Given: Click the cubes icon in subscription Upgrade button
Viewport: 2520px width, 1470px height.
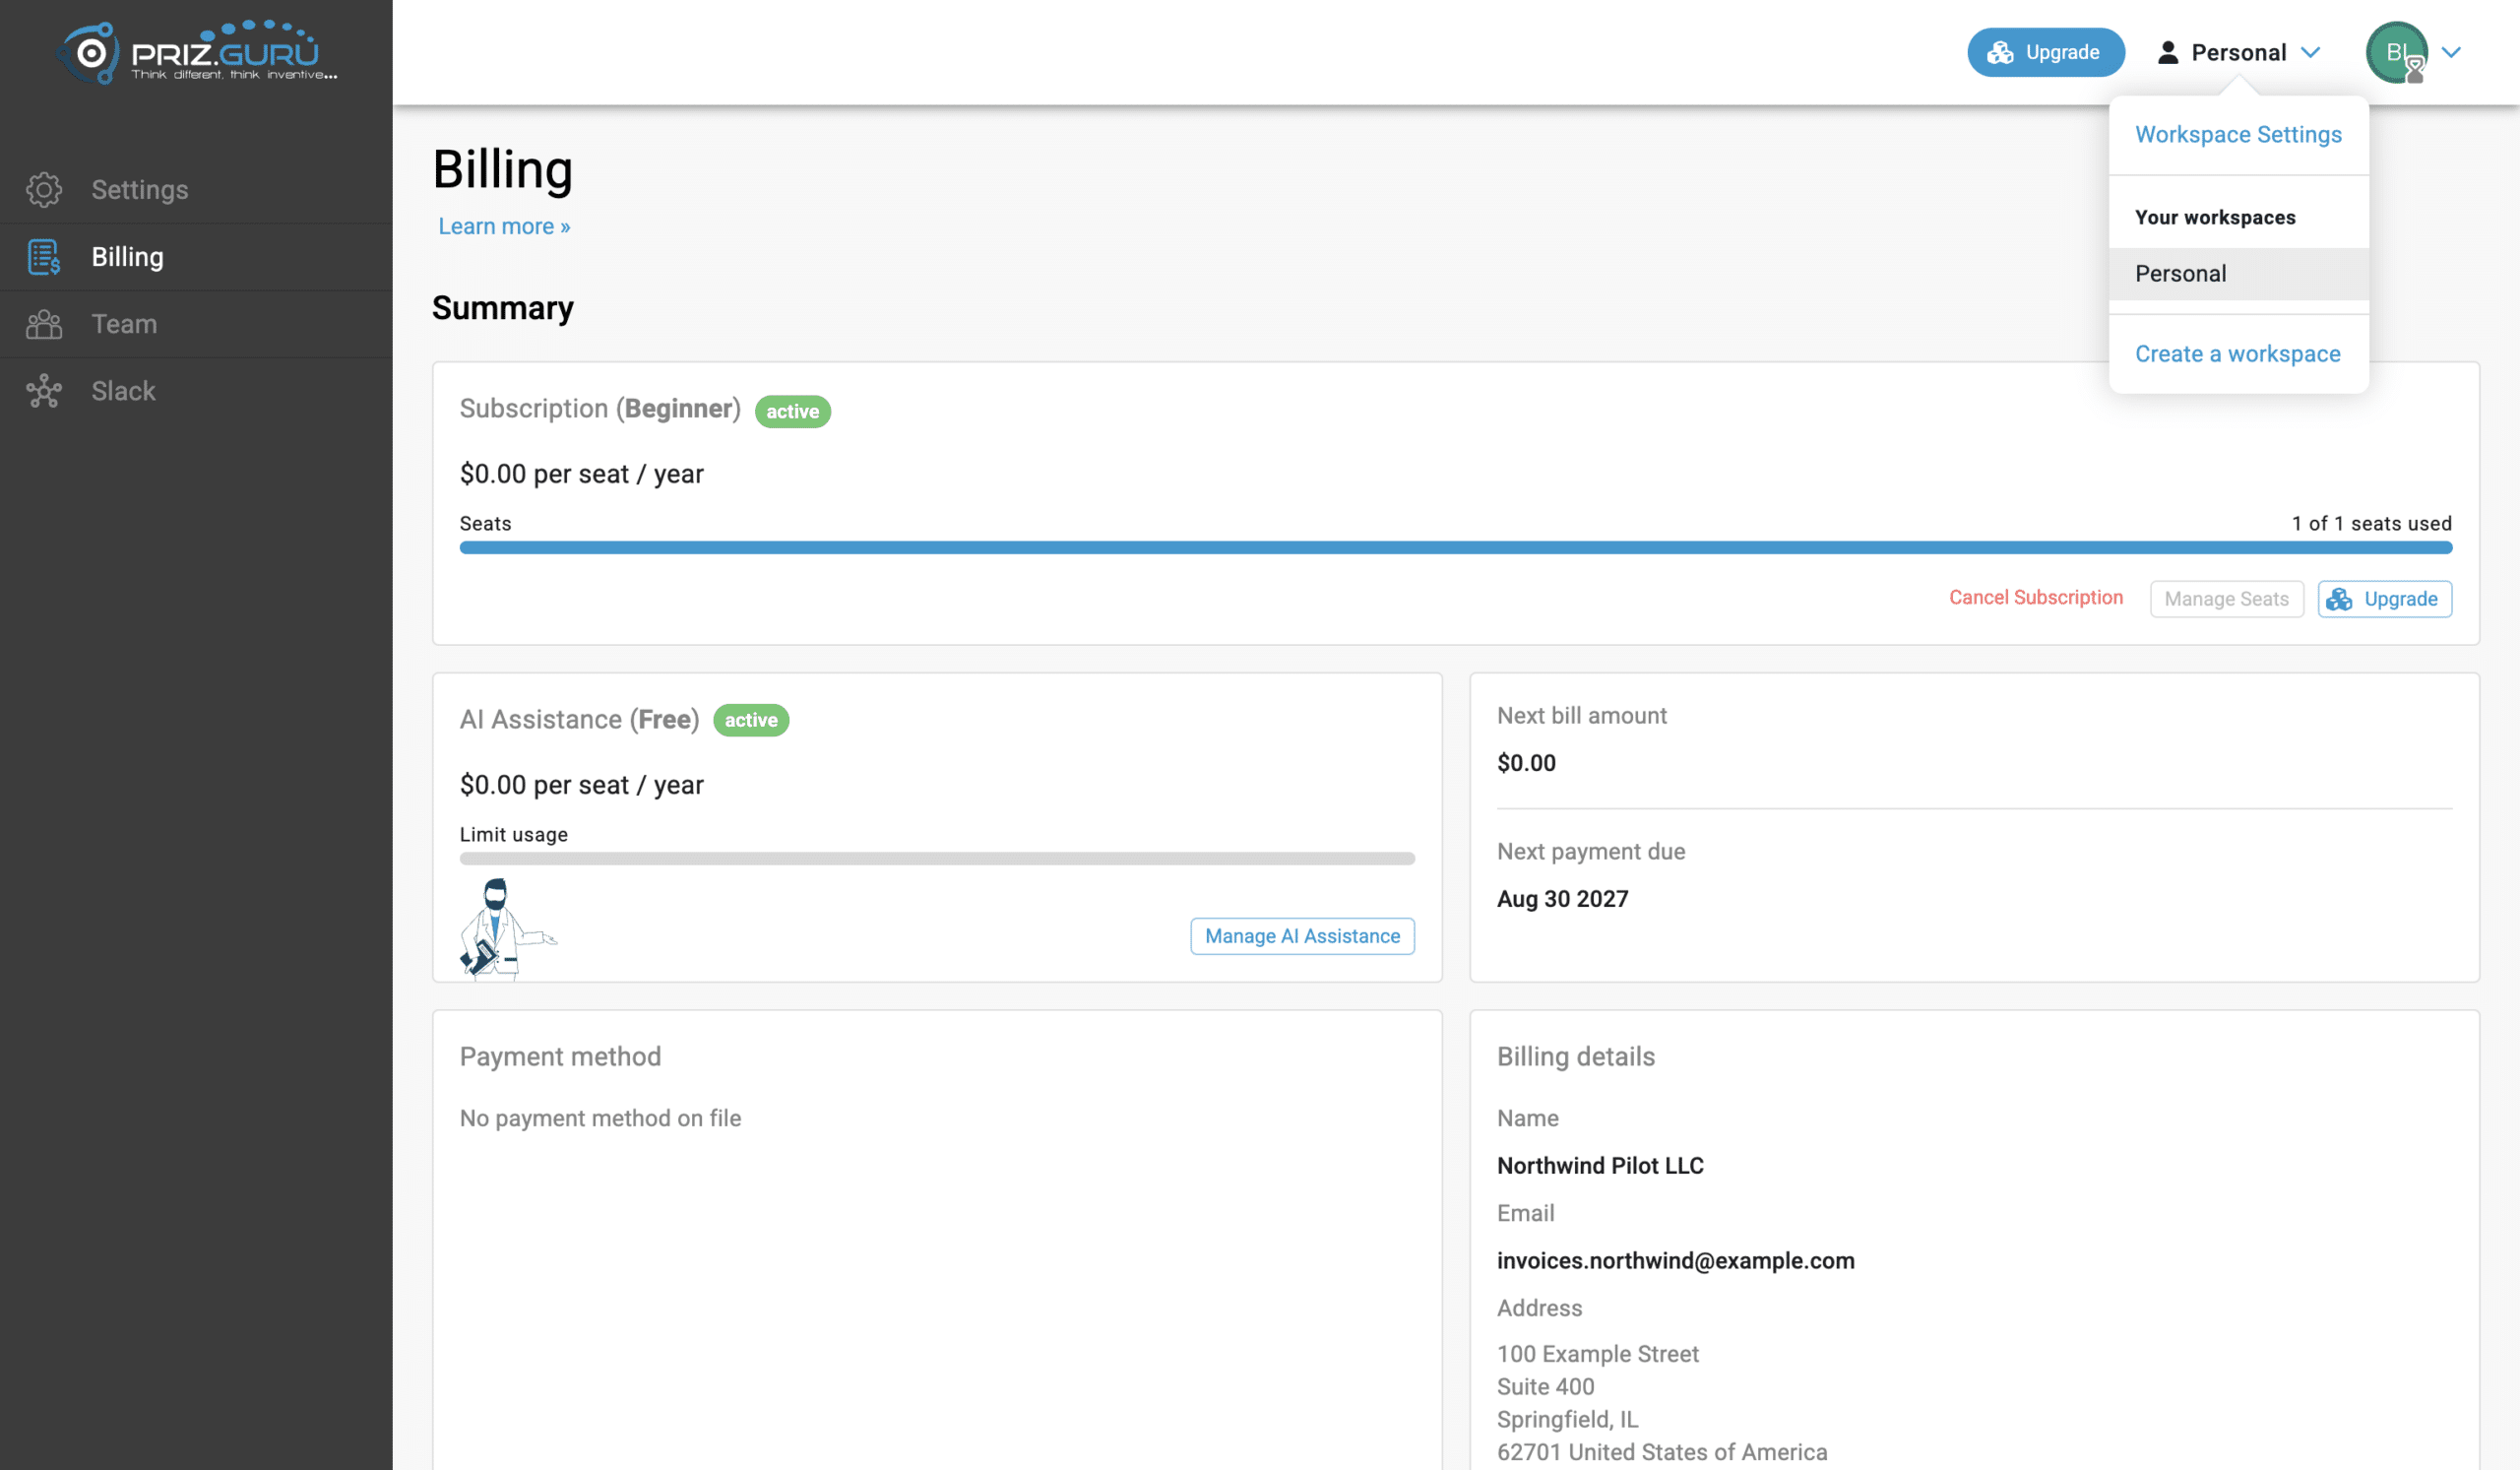Looking at the screenshot, I should pos(2338,599).
